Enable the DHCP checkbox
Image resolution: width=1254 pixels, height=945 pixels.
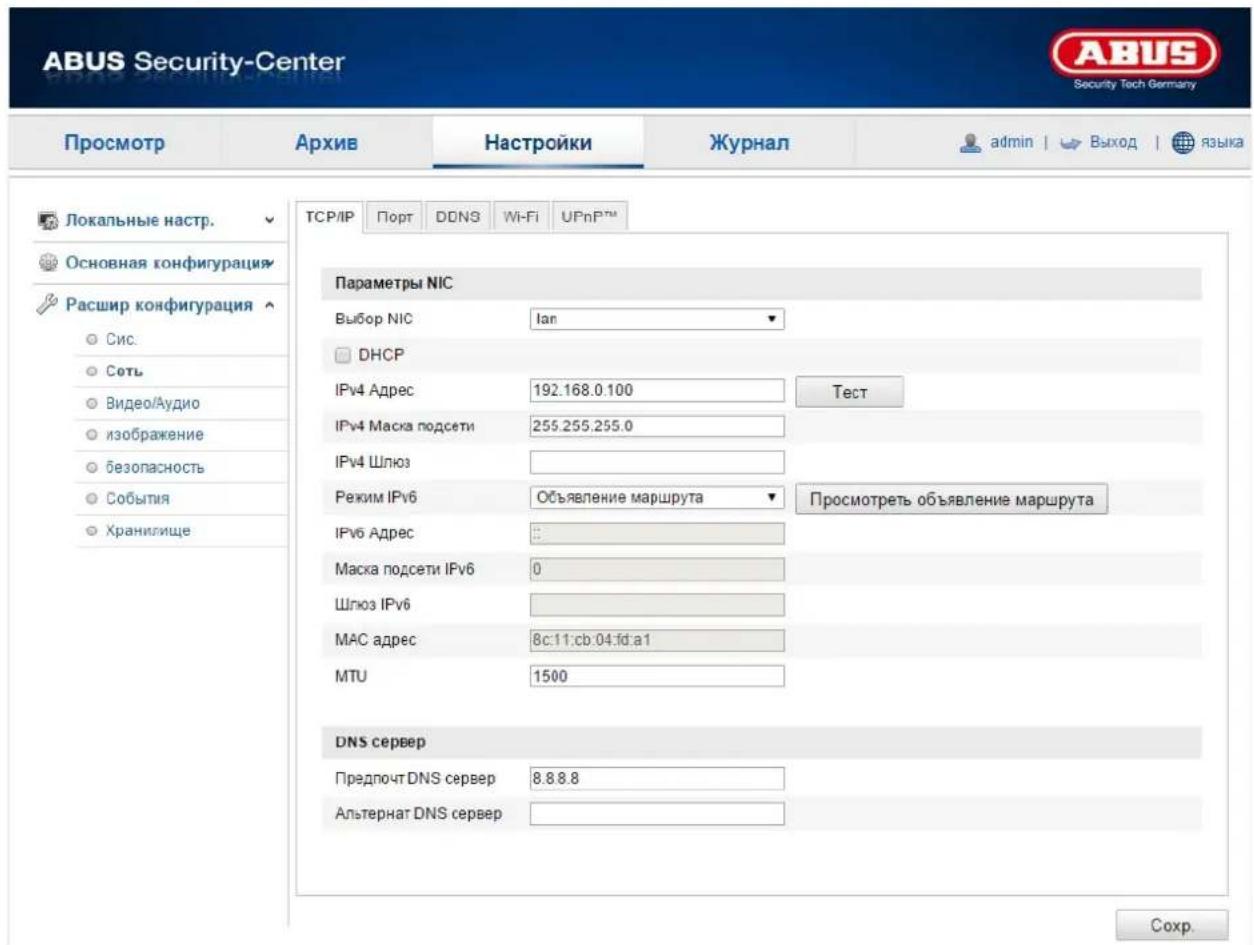[x=341, y=355]
